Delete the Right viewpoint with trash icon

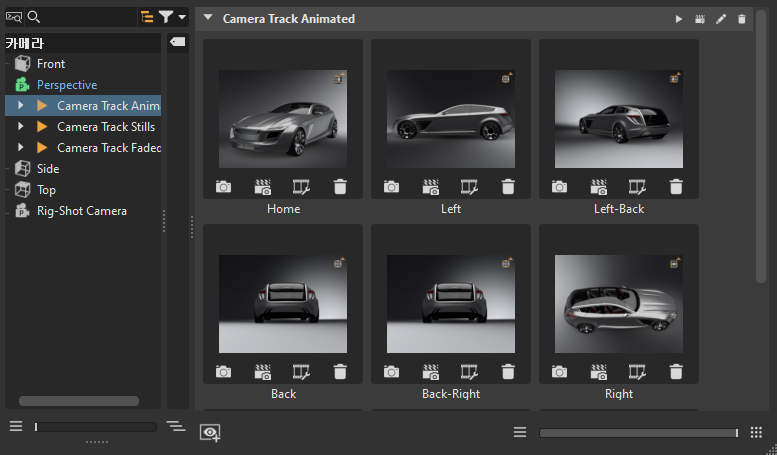click(676, 372)
